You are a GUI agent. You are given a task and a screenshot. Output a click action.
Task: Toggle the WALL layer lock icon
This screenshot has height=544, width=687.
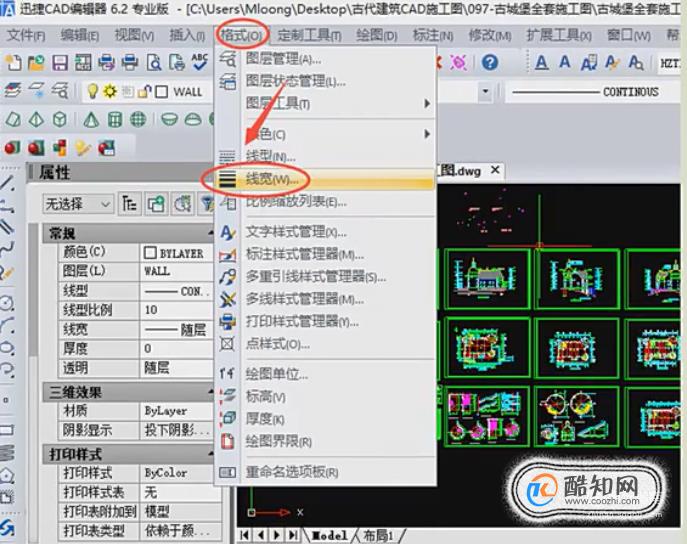144,91
